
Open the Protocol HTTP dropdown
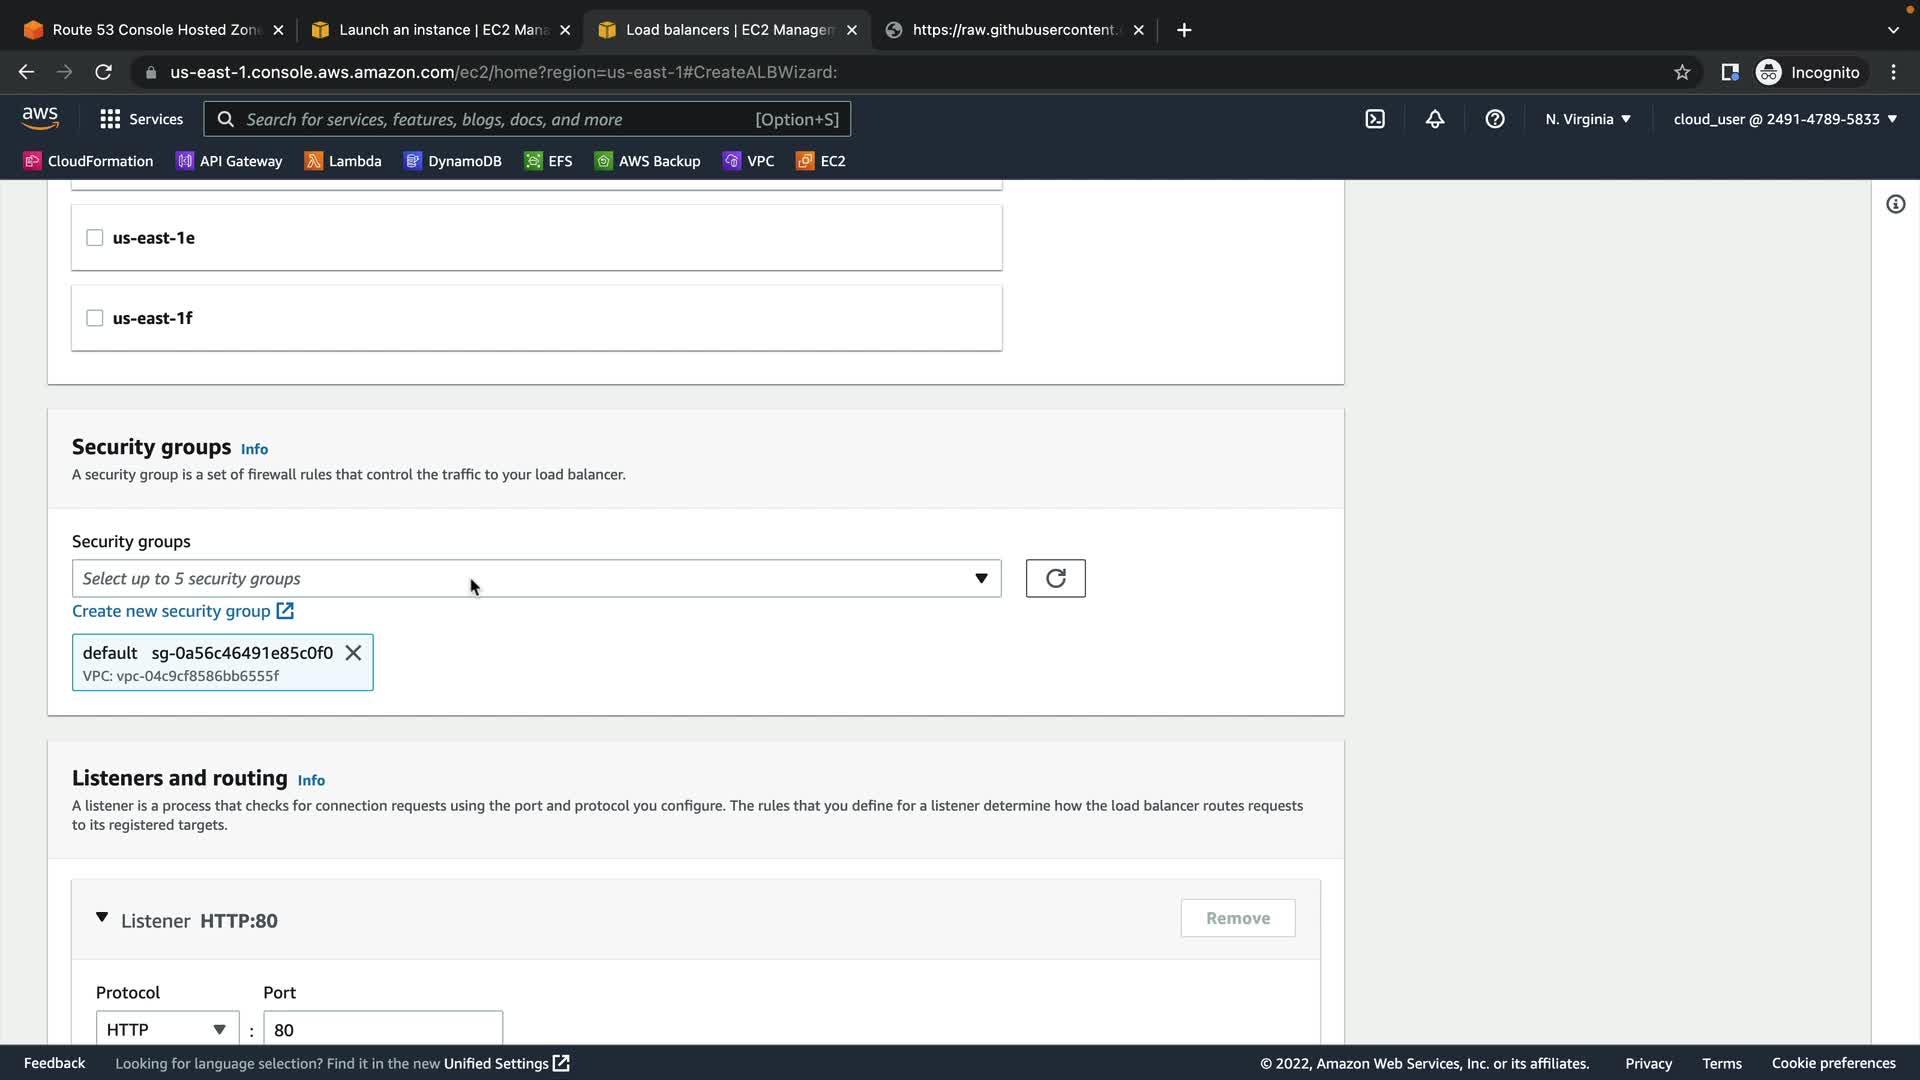tap(167, 1029)
